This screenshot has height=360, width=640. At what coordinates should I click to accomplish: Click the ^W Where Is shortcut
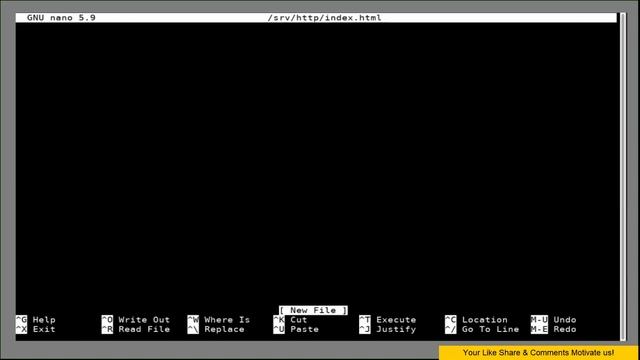click(218, 320)
